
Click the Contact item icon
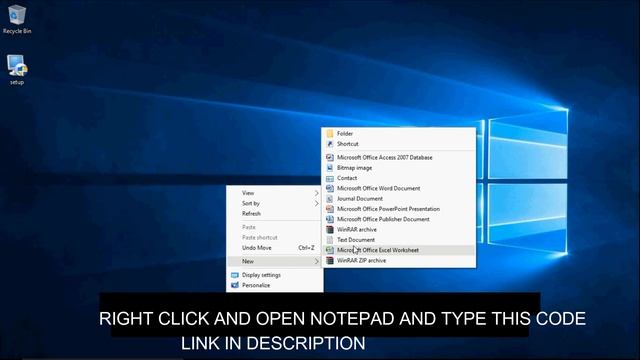pyautogui.click(x=330, y=178)
